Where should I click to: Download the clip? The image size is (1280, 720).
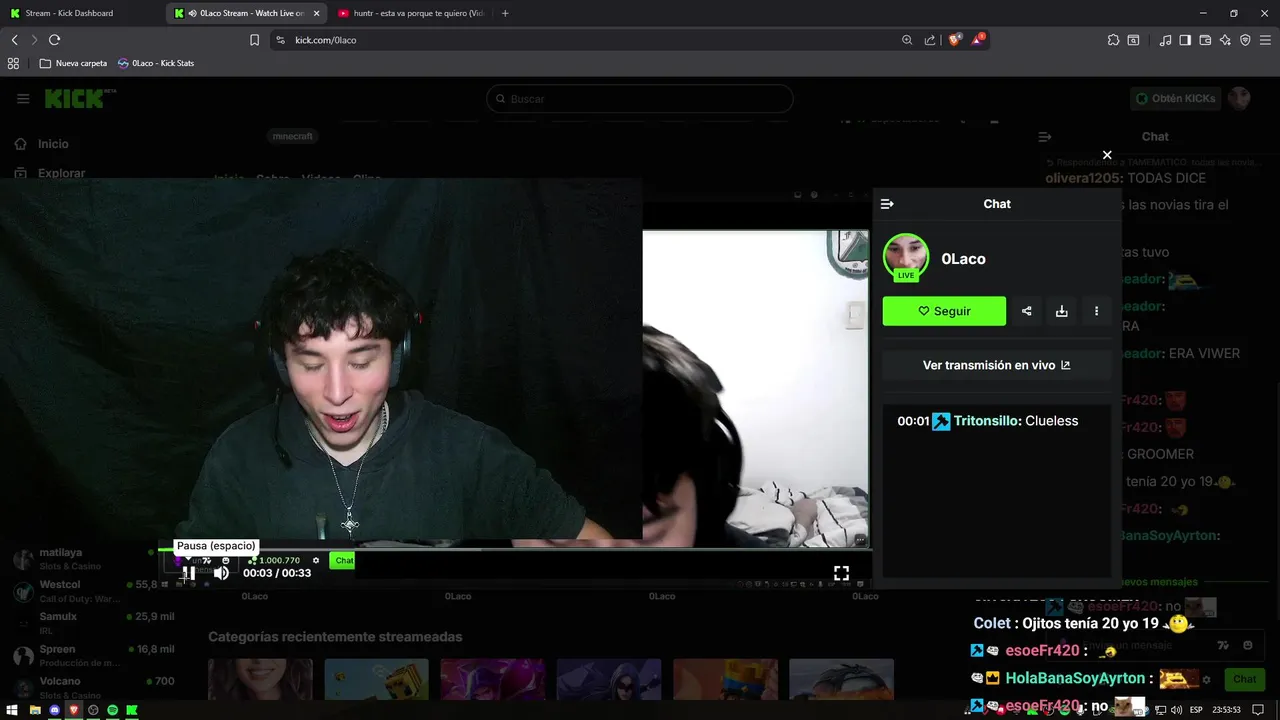1061,311
